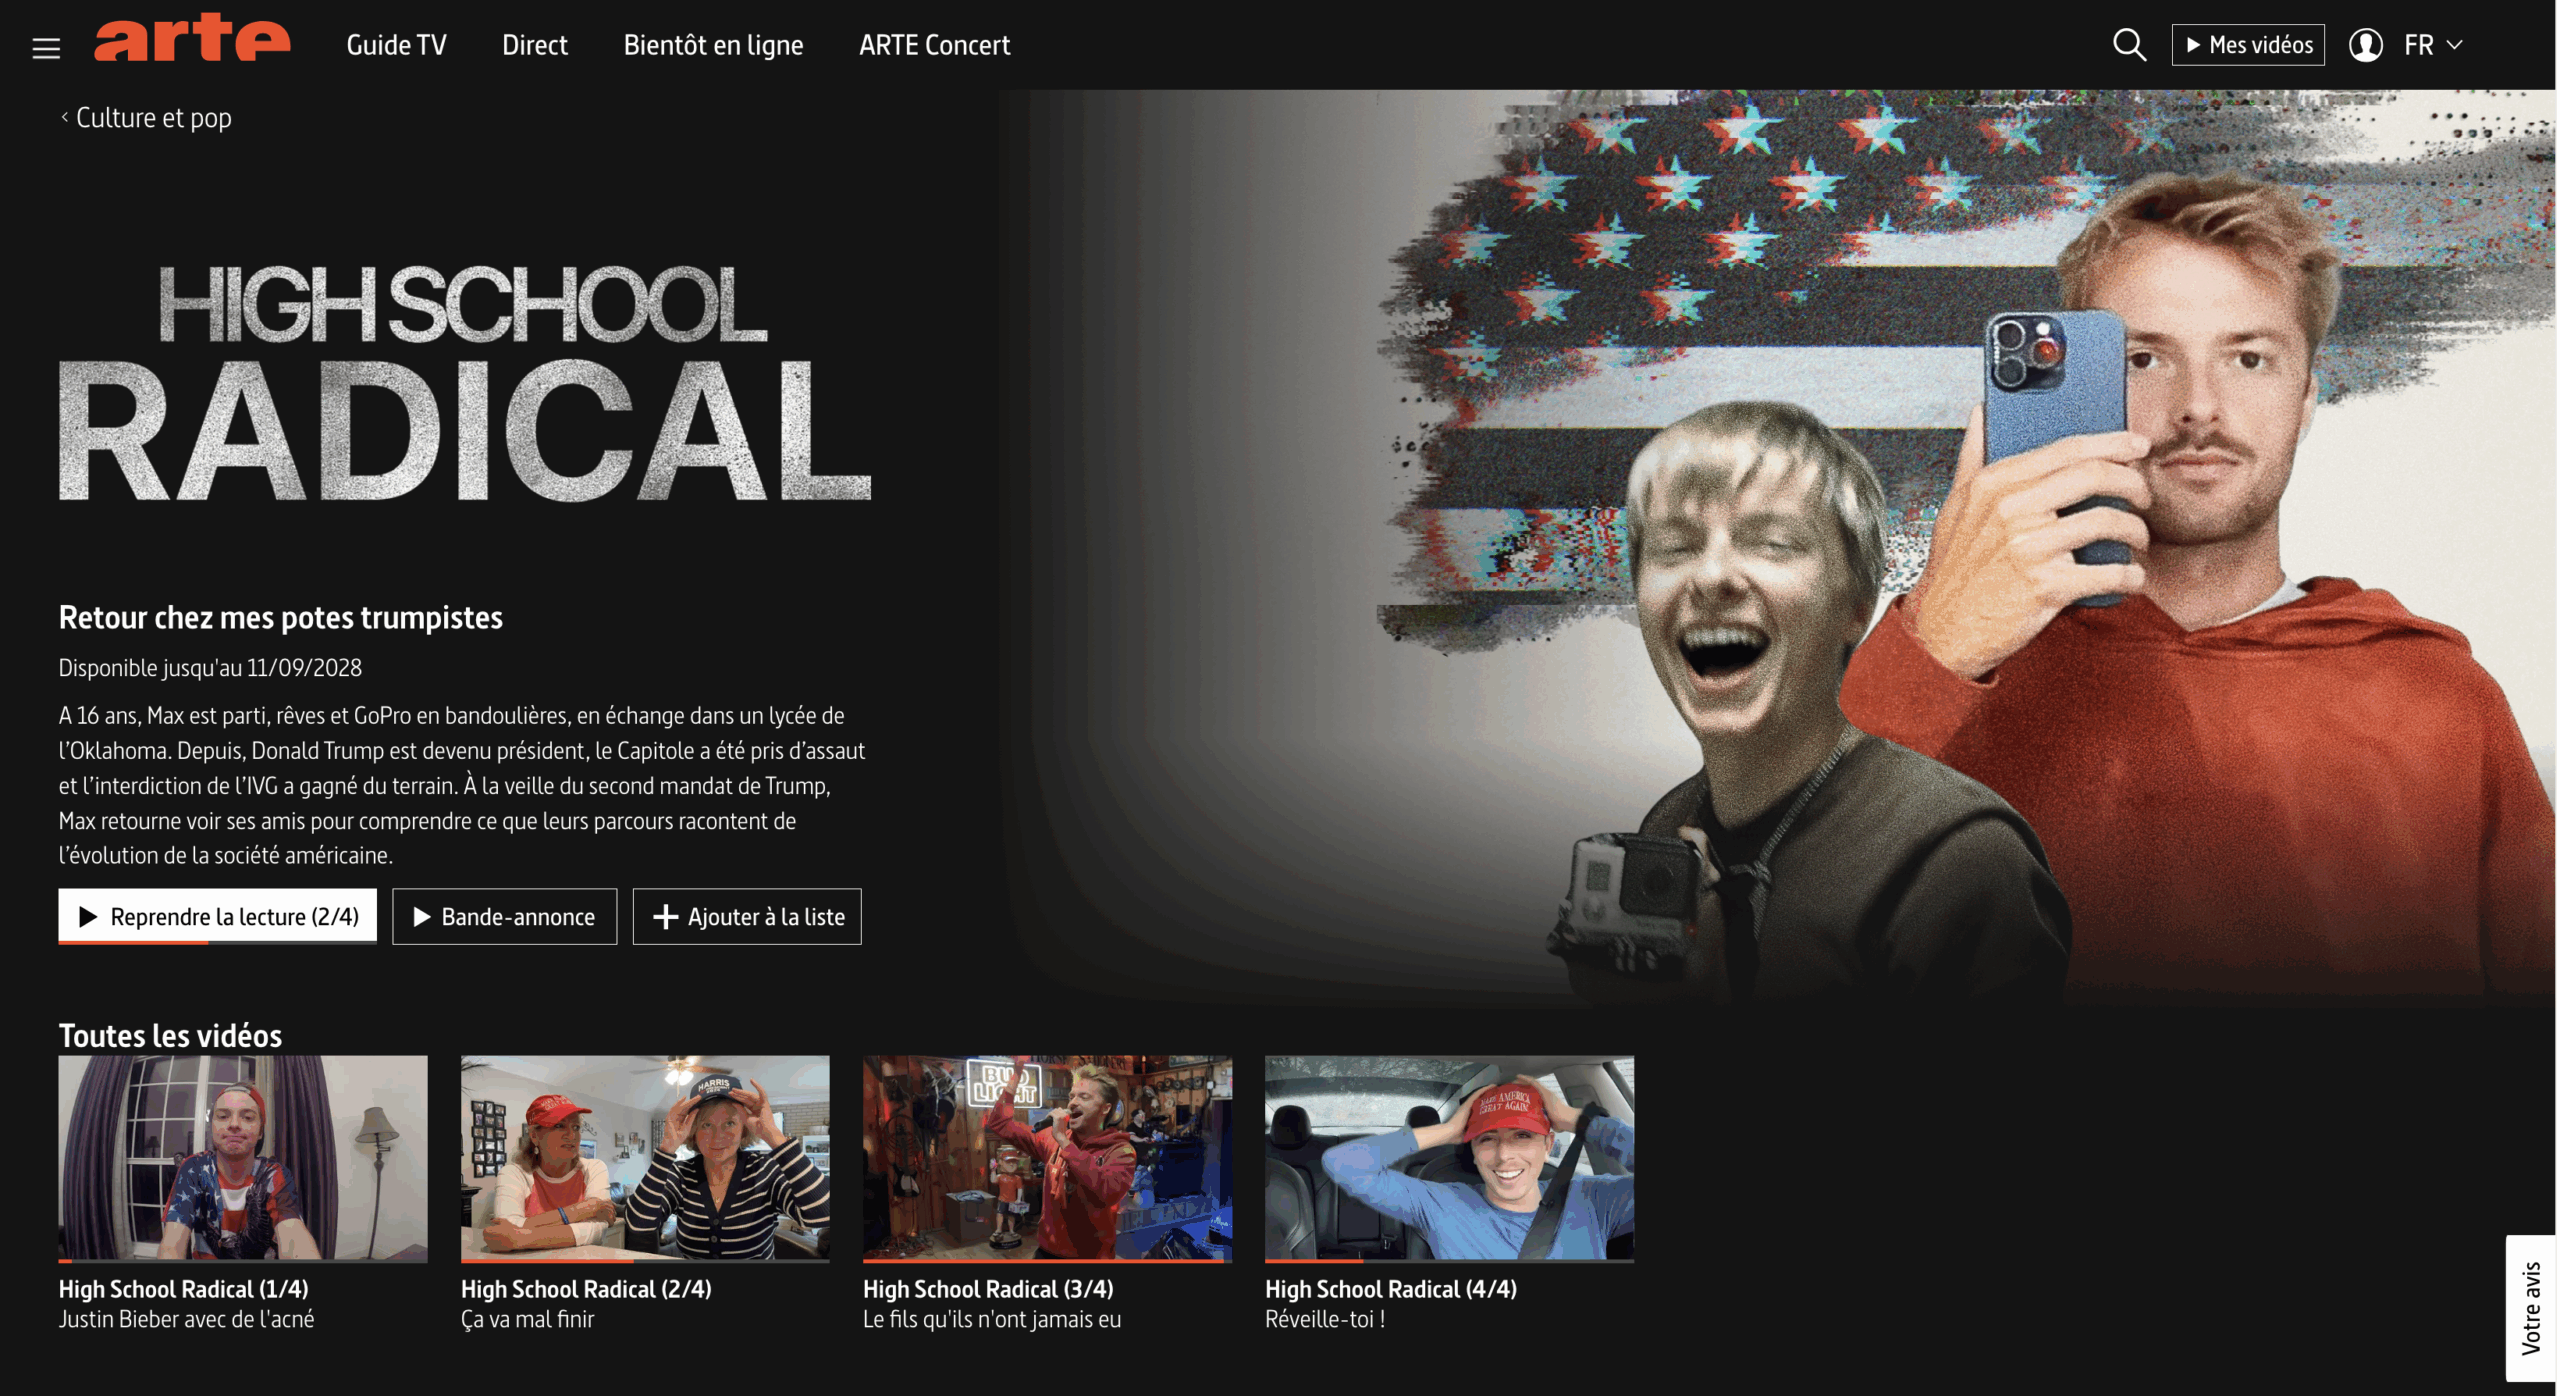Open the High School Radical (4/4) thumbnail
The image size is (2560, 1396).
coord(1449,1157)
